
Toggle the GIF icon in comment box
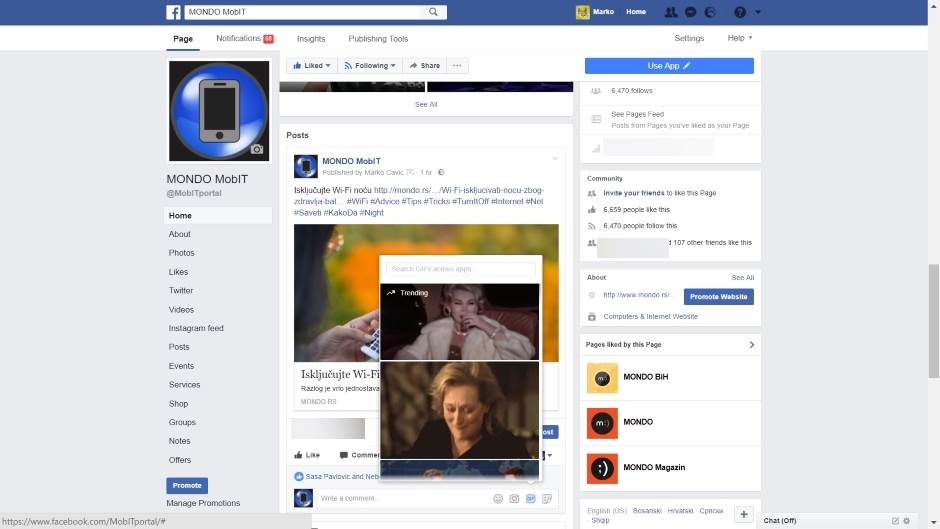pyautogui.click(x=531, y=498)
